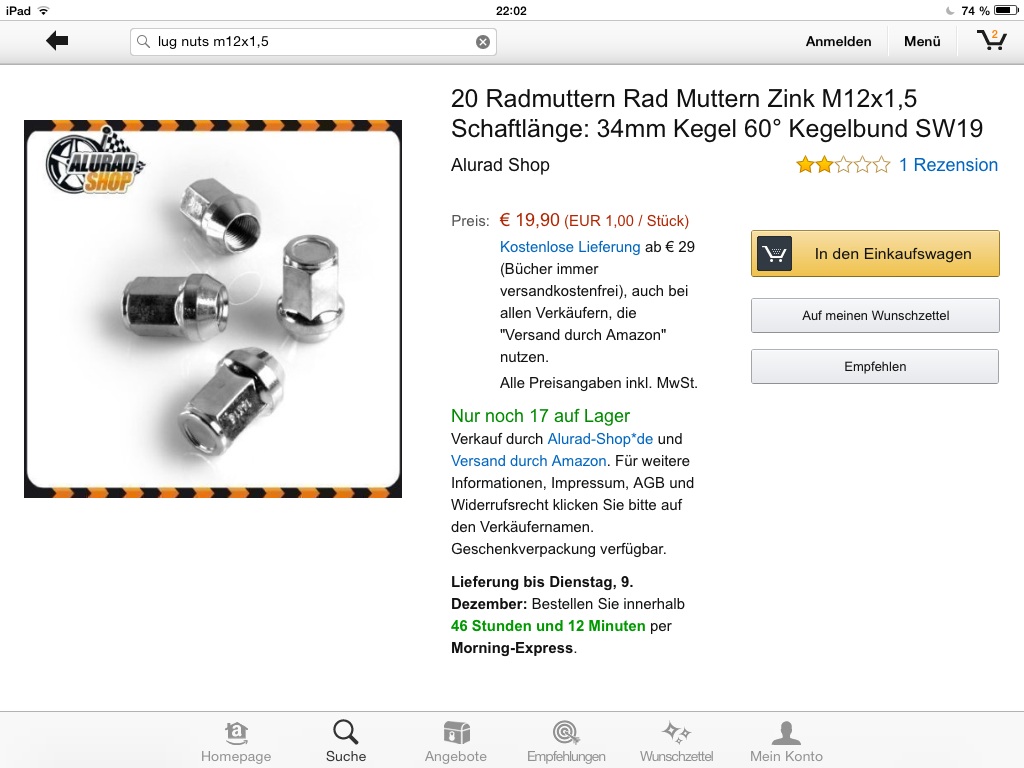Open the shopping cart icon

point(991,40)
